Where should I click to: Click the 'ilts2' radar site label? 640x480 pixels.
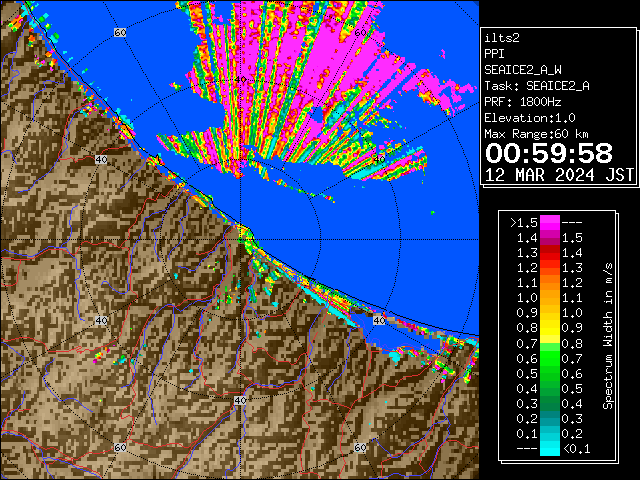(502, 38)
